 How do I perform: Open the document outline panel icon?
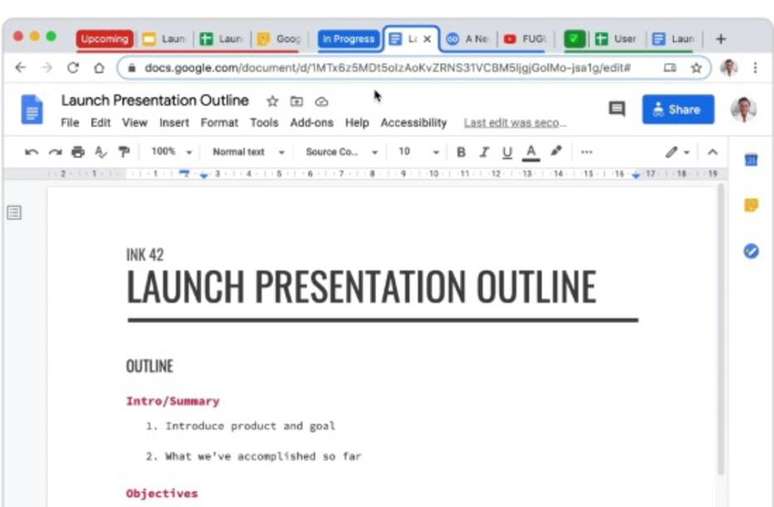tap(15, 212)
